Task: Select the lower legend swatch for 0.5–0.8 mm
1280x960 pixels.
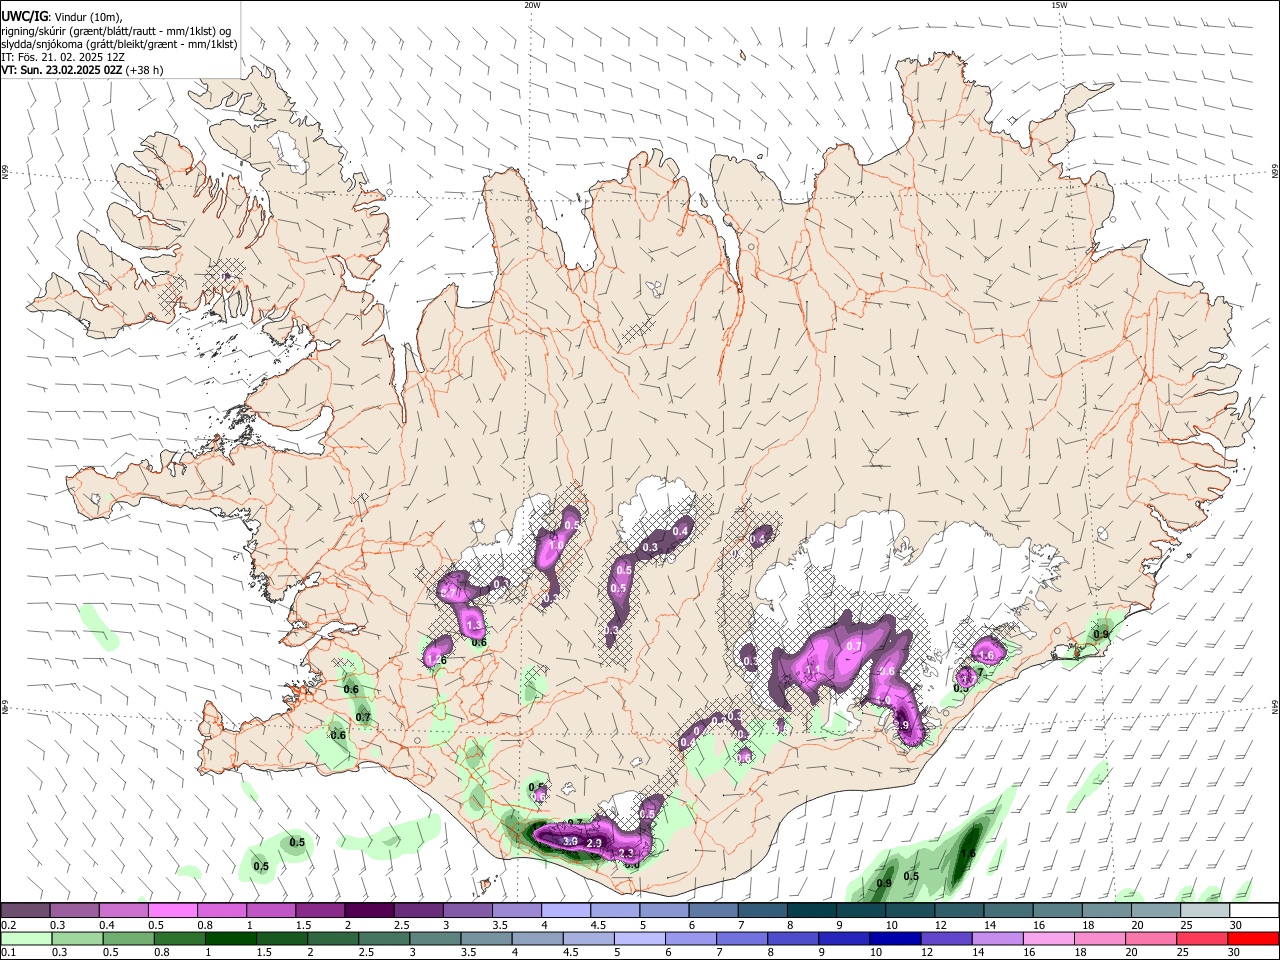Action: (129, 938)
